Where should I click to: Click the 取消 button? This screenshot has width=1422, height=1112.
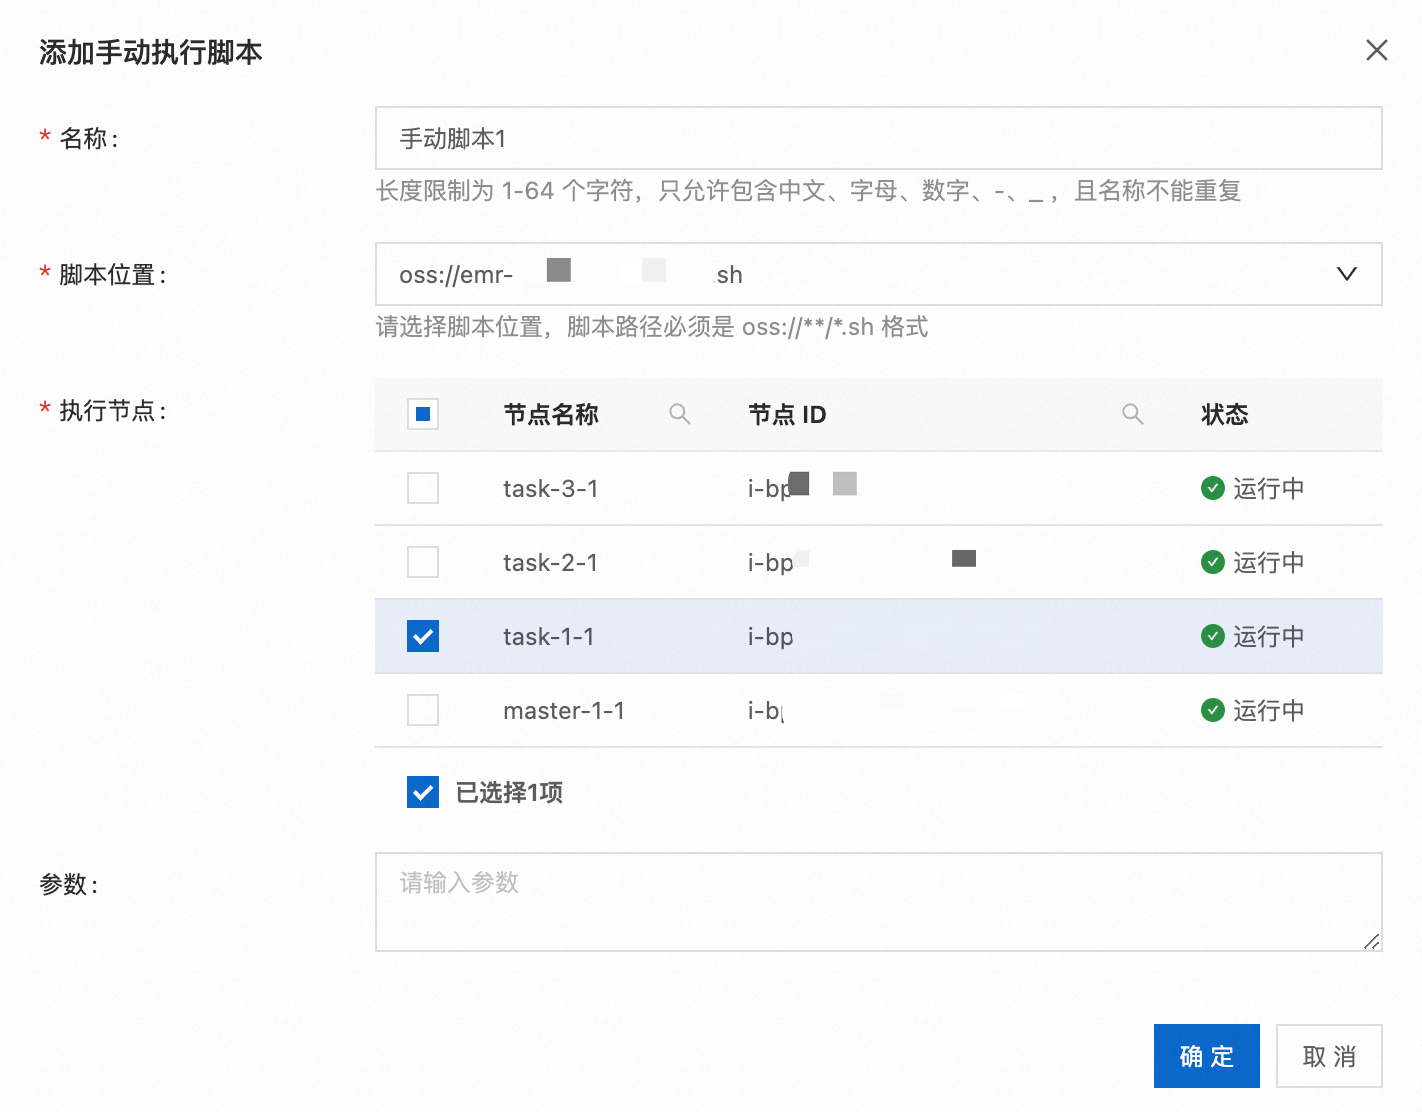[x=1329, y=1056]
